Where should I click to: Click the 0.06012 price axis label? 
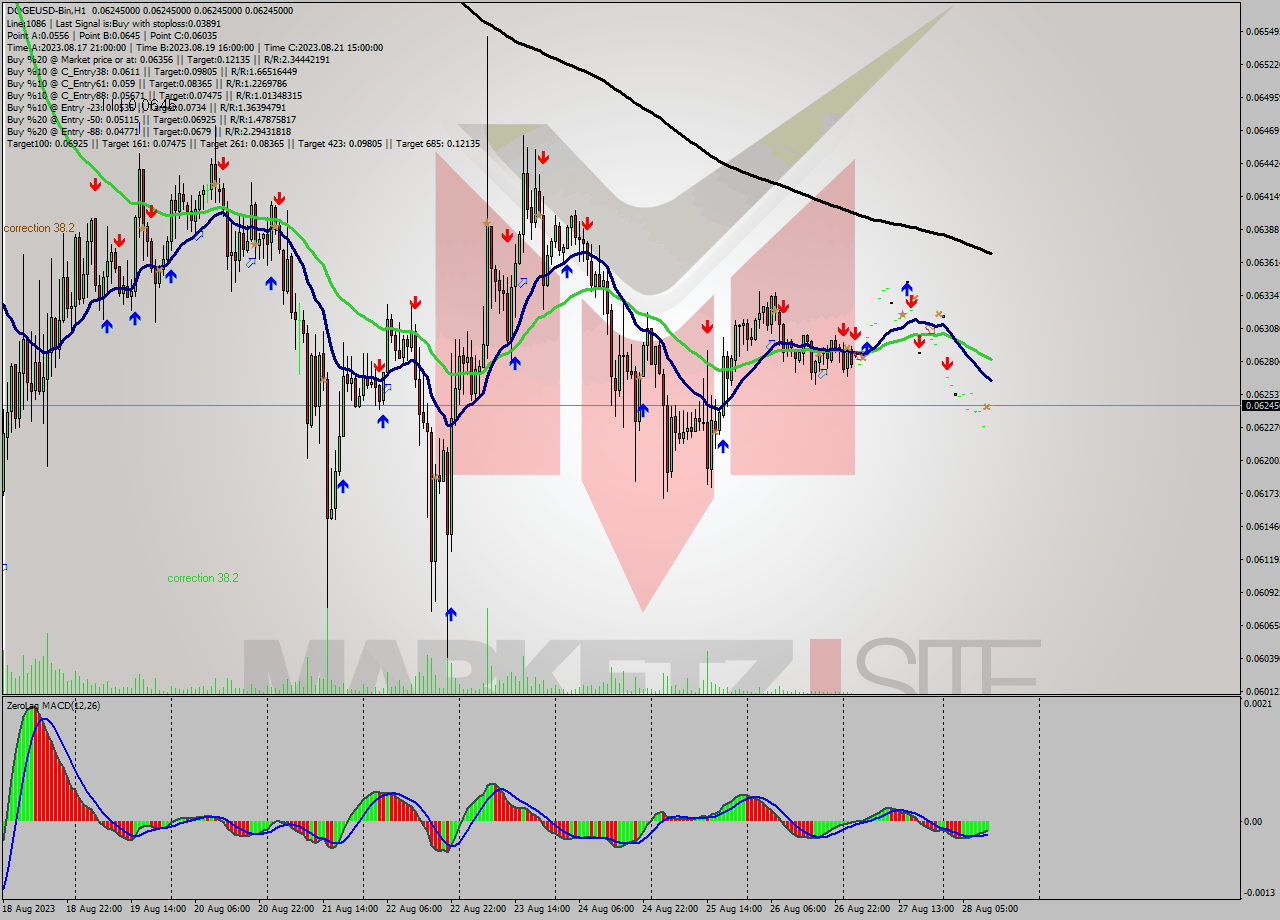pyautogui.click(x=1262, y=691)
